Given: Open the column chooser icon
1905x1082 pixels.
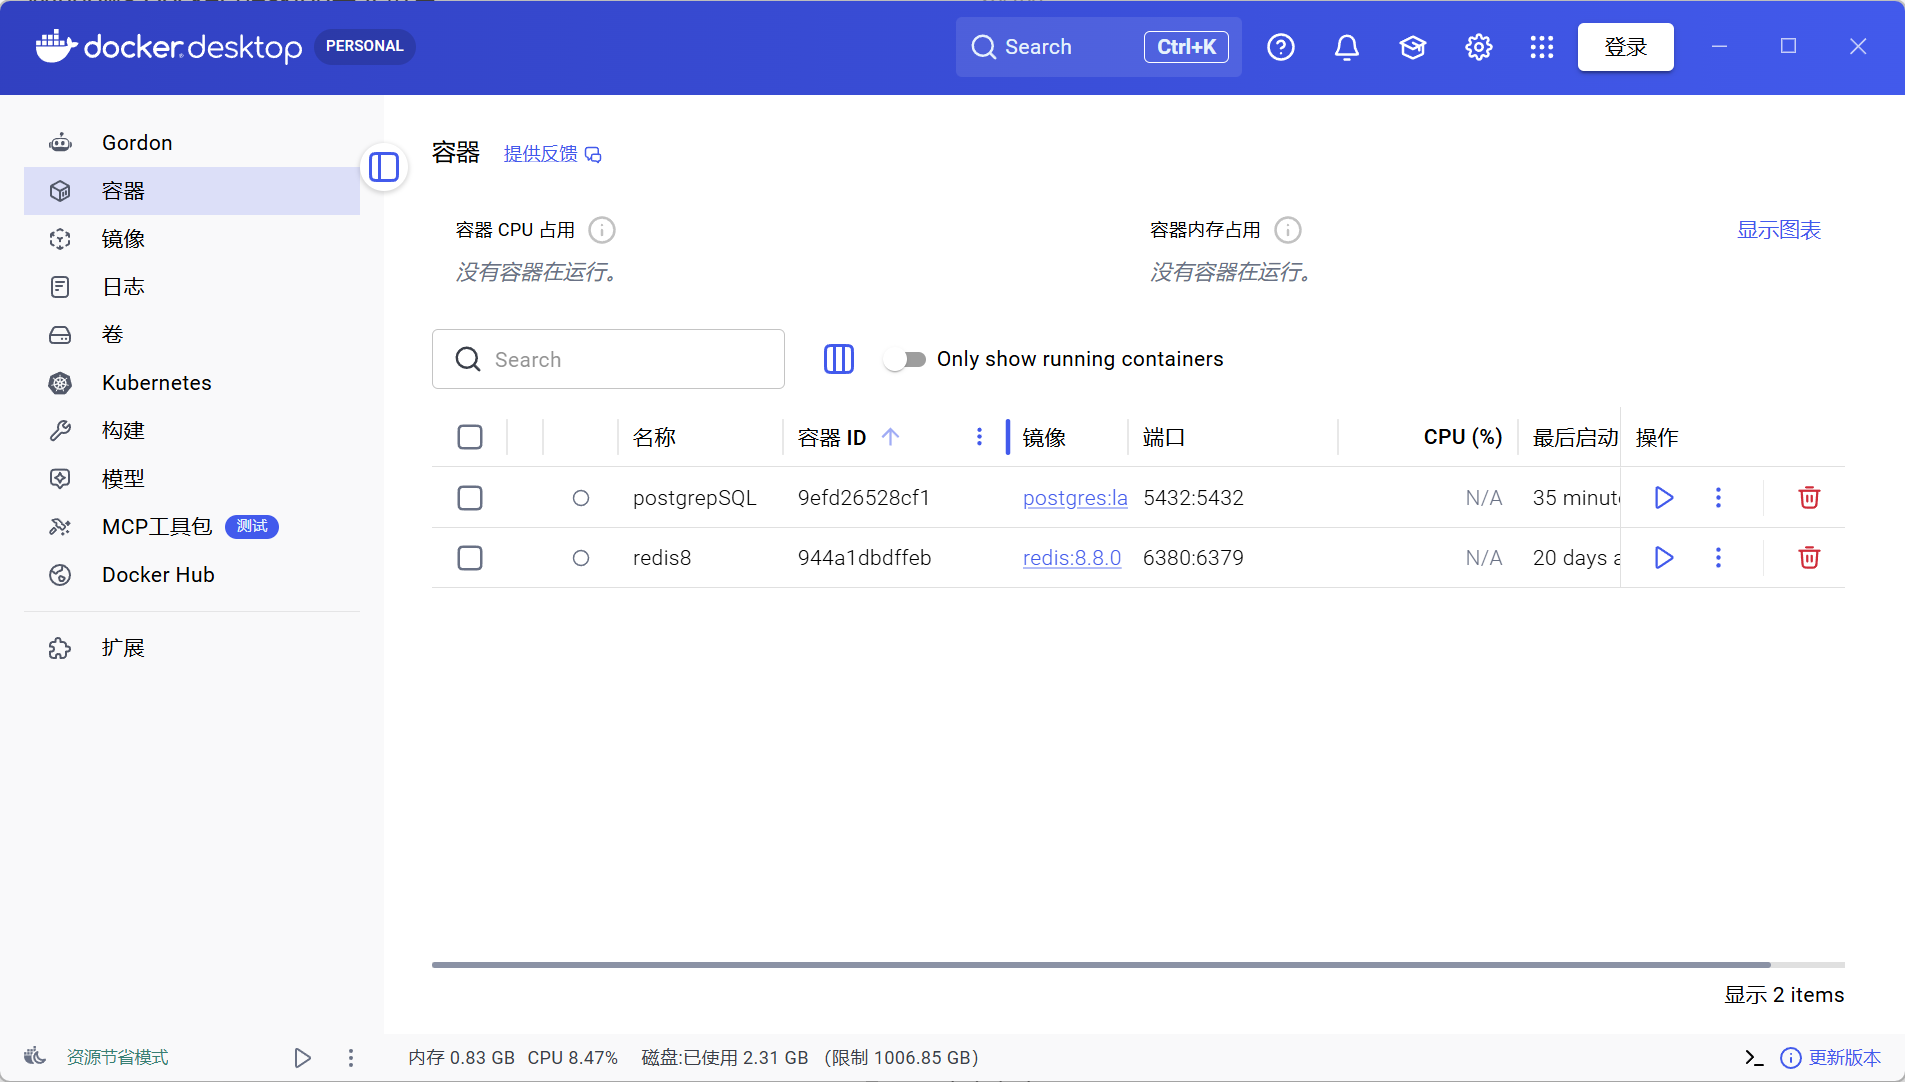Looking at the screenshot, I should pos(839,359).
